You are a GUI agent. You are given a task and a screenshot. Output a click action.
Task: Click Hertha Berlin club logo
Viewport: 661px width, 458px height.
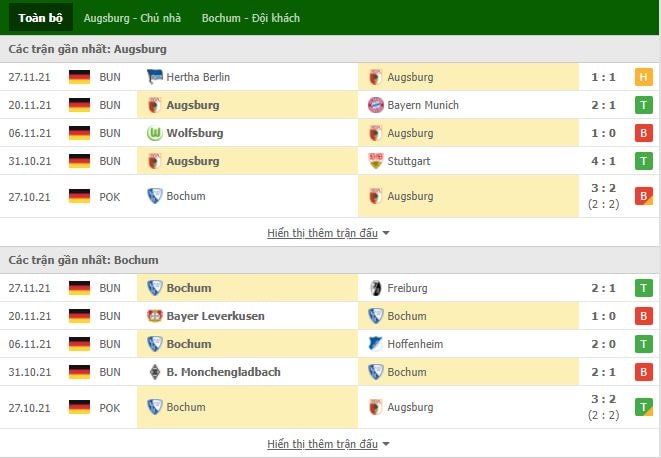coord(155,77)
